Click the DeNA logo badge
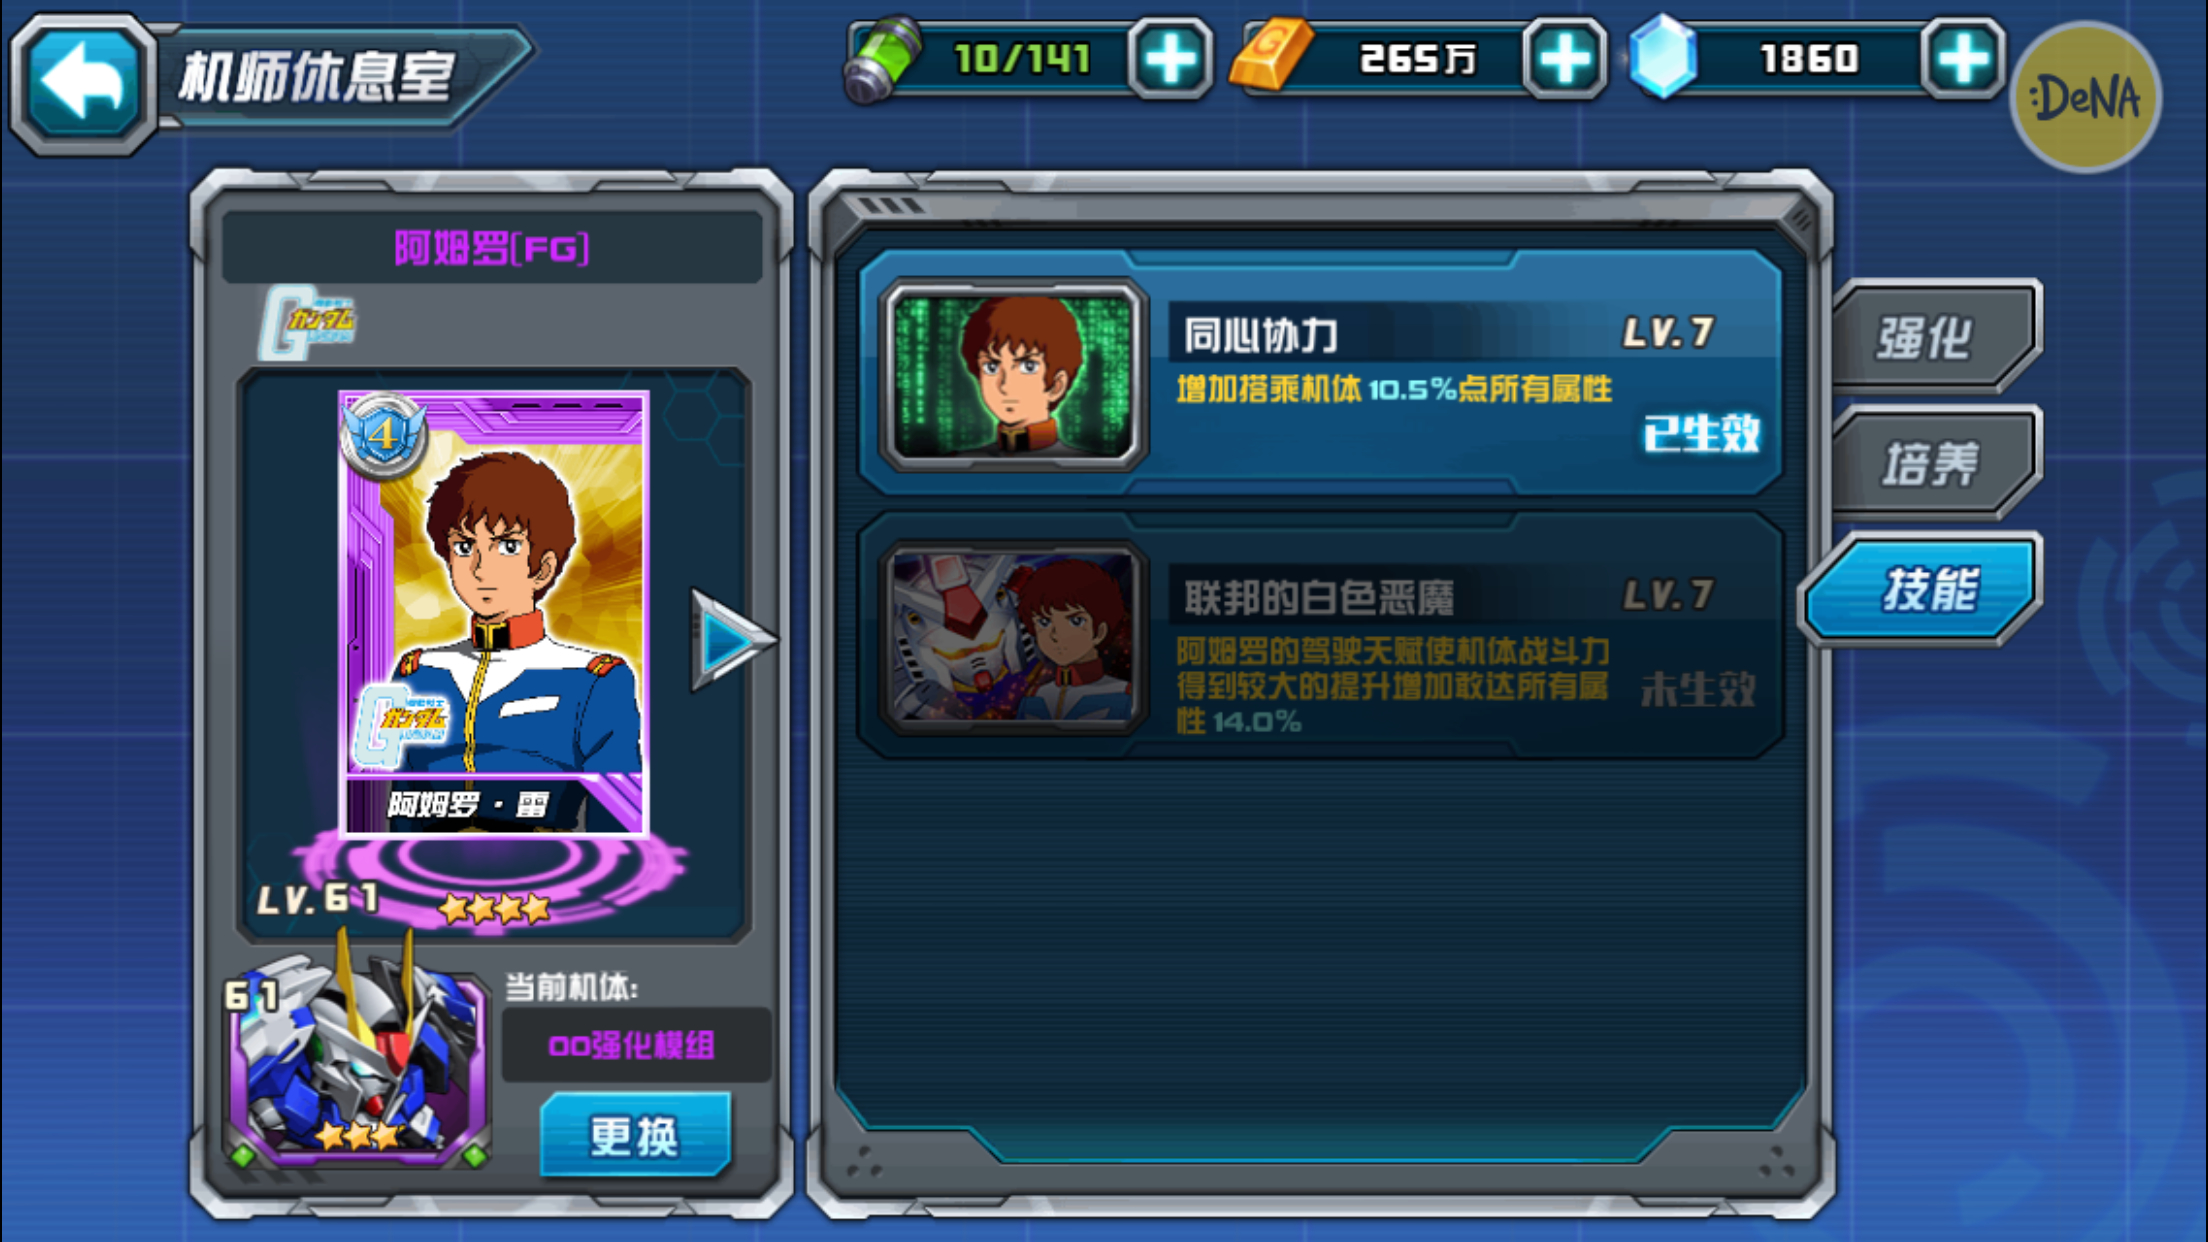The height and width of the screenshot is (1242, 2208). [x=2085, y=97]
